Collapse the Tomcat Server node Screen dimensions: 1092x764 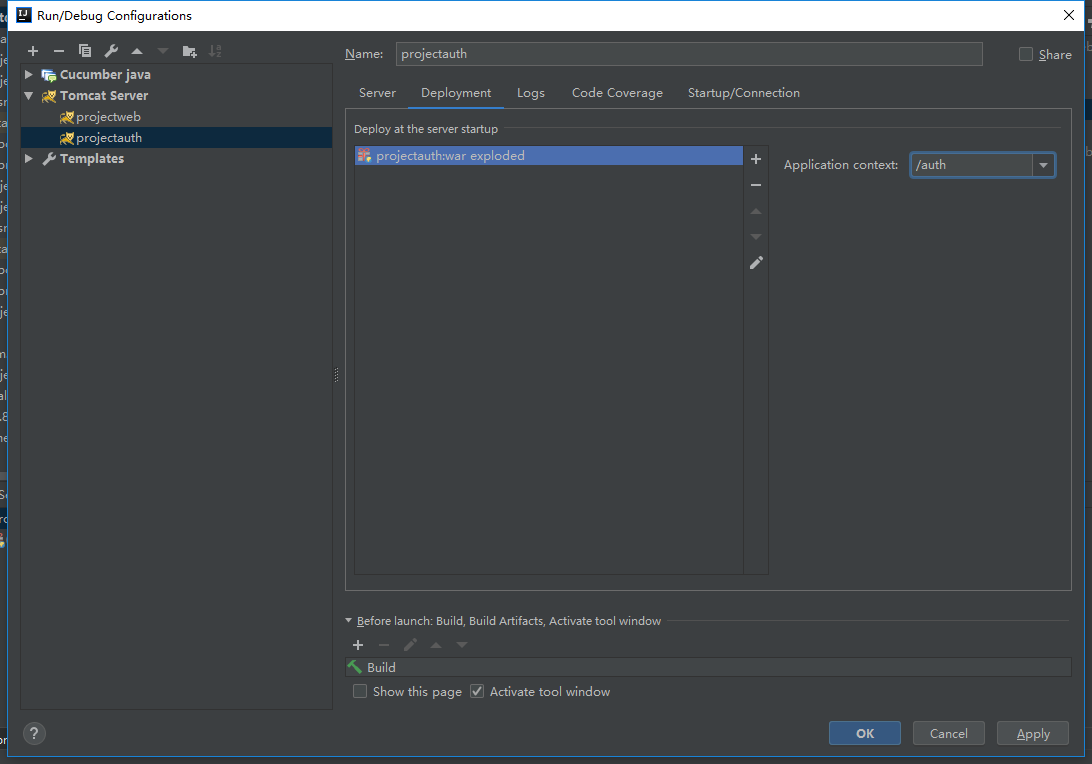click(x=29, y=96)
